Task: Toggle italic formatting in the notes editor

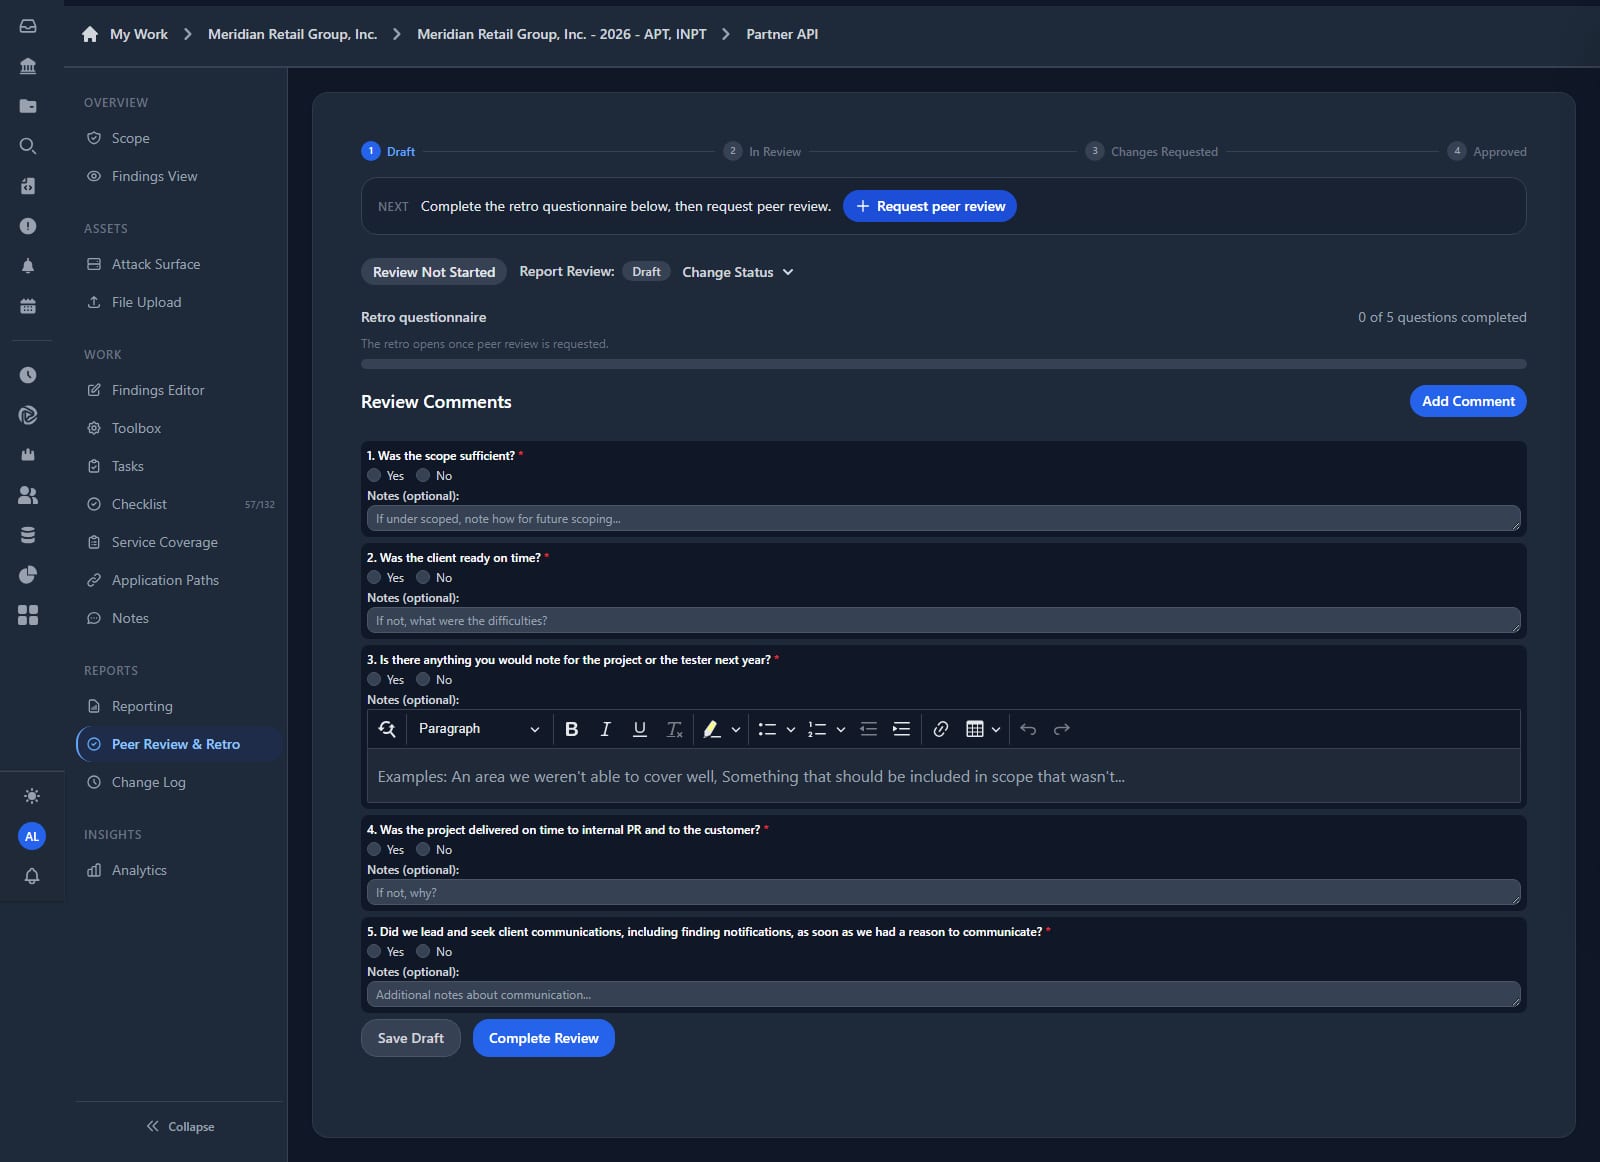Action: tap(605, 729)
